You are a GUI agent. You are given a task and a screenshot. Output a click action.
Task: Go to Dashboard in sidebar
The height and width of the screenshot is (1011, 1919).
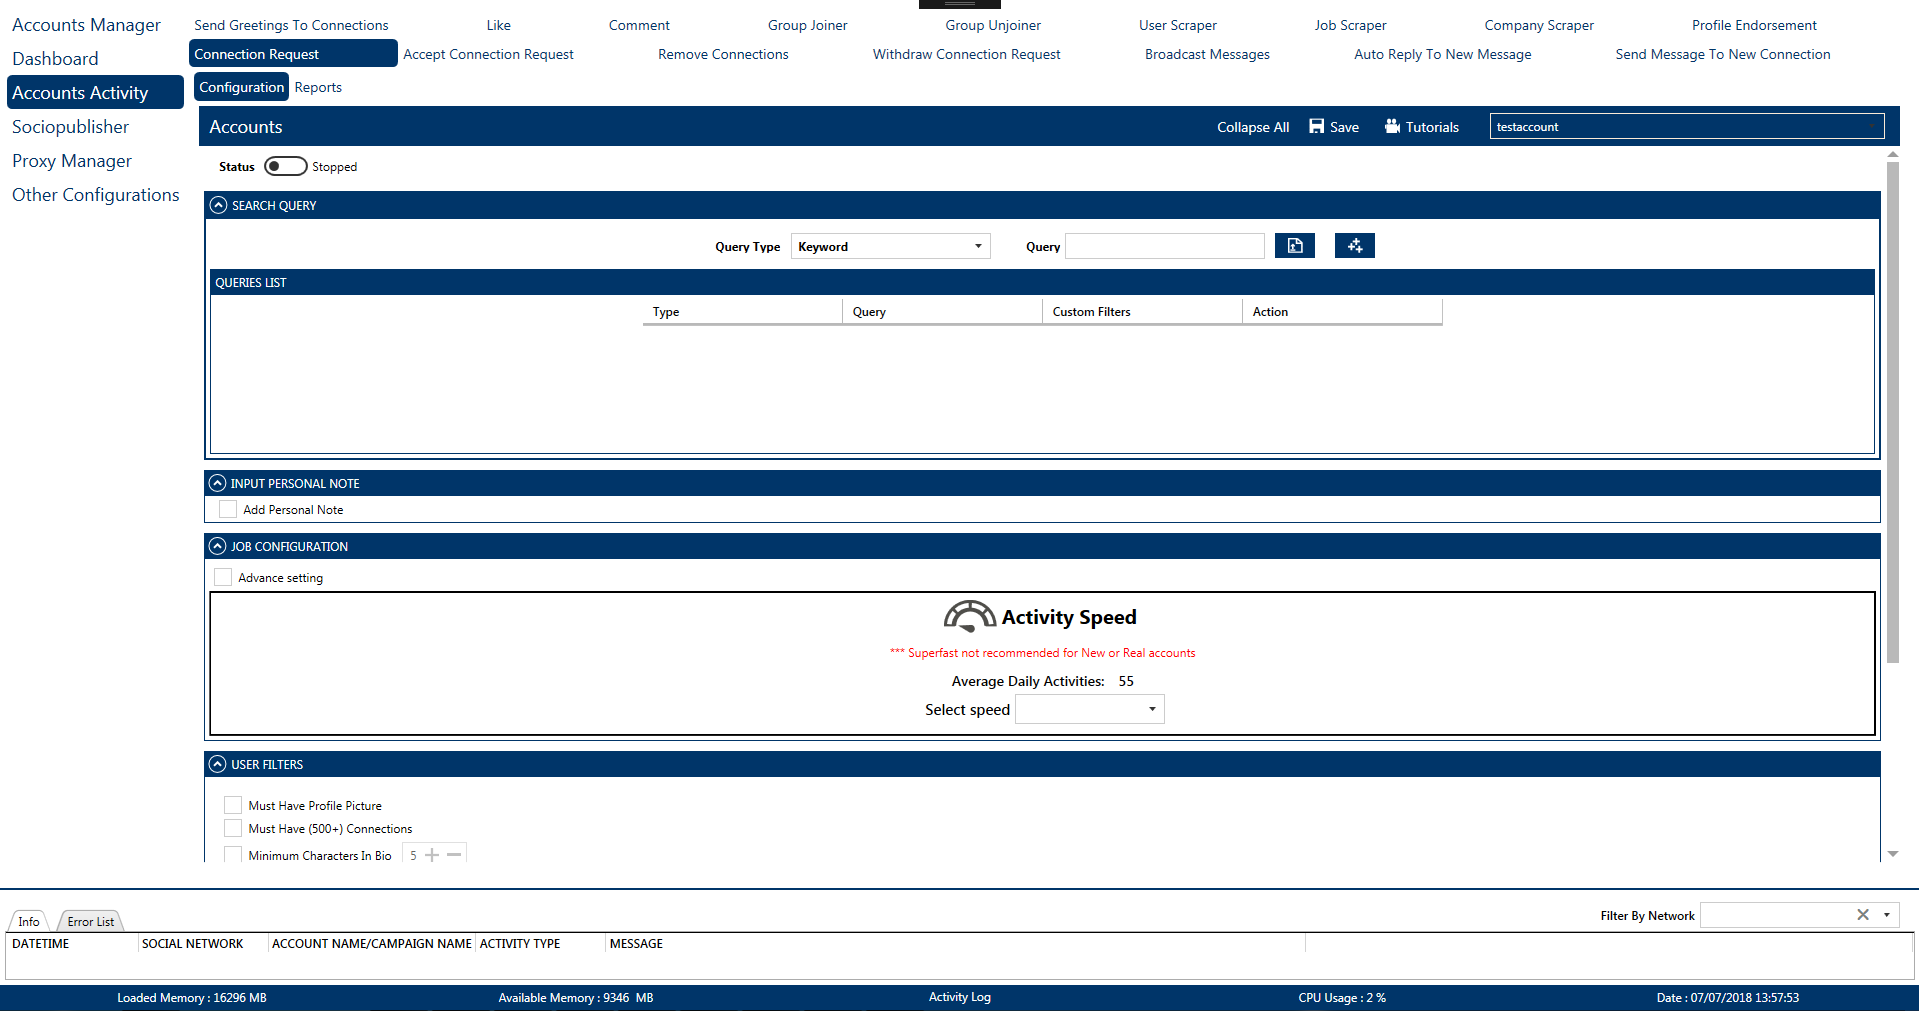click(55, 59)
